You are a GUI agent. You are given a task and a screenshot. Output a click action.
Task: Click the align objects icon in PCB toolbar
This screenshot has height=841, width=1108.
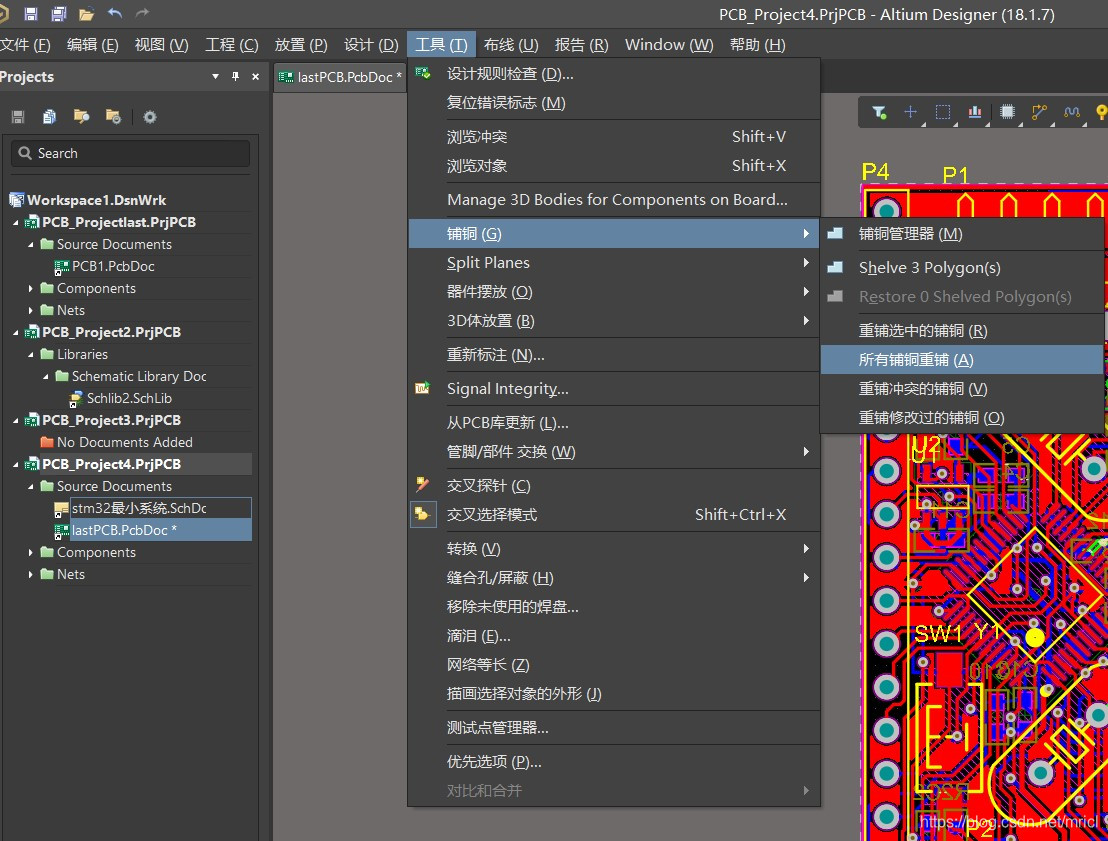[974, 112]
